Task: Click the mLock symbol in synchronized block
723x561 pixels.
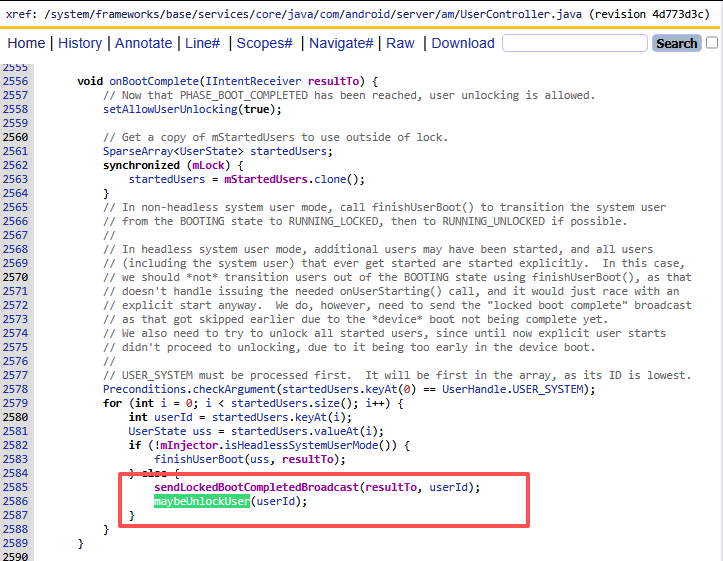Action: [208, 165]
